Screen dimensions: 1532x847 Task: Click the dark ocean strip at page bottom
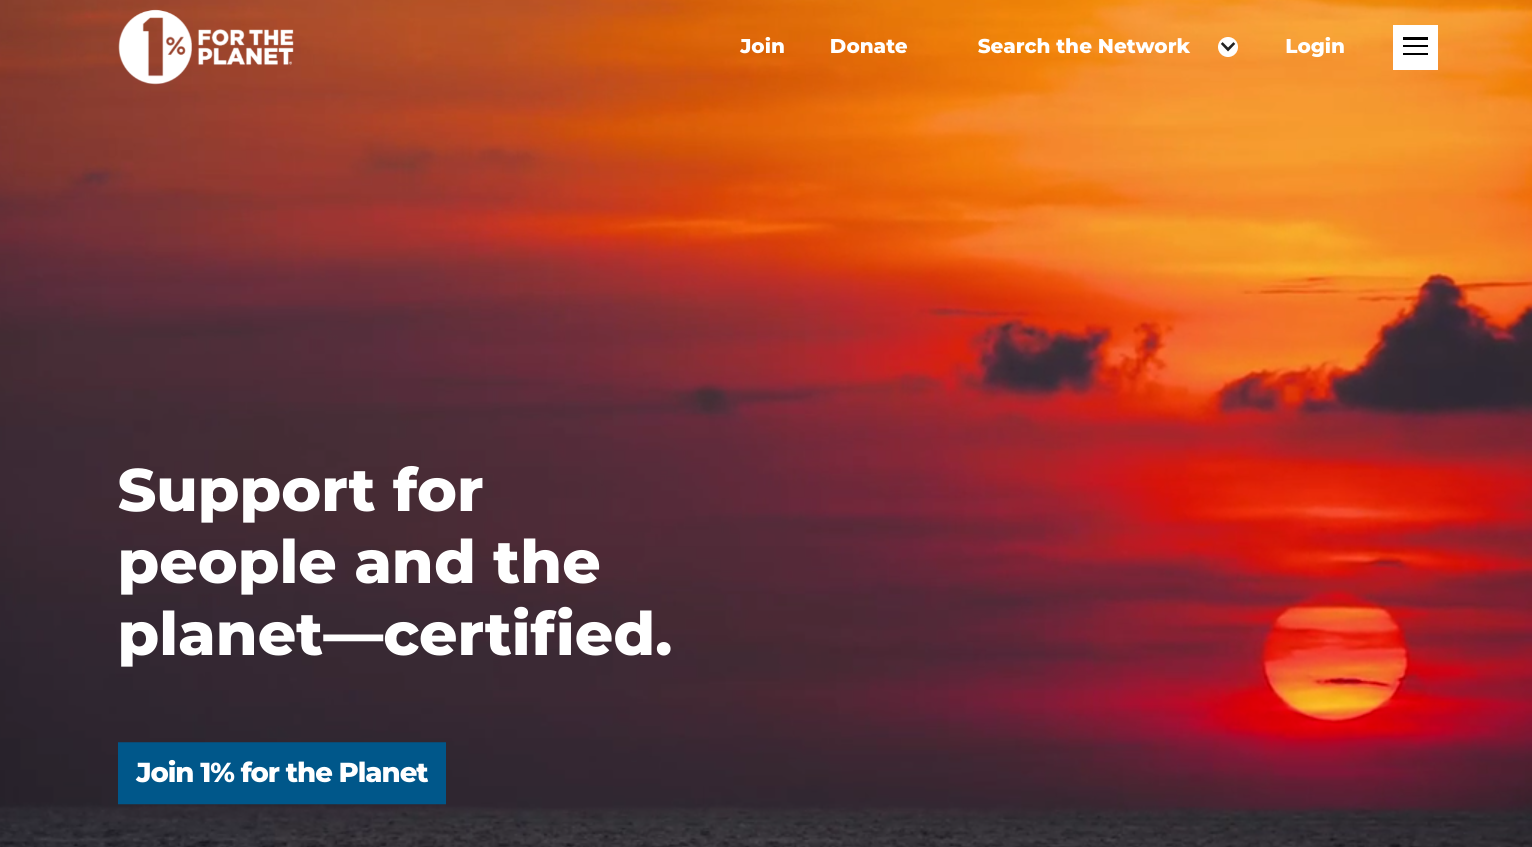point(766,828)
